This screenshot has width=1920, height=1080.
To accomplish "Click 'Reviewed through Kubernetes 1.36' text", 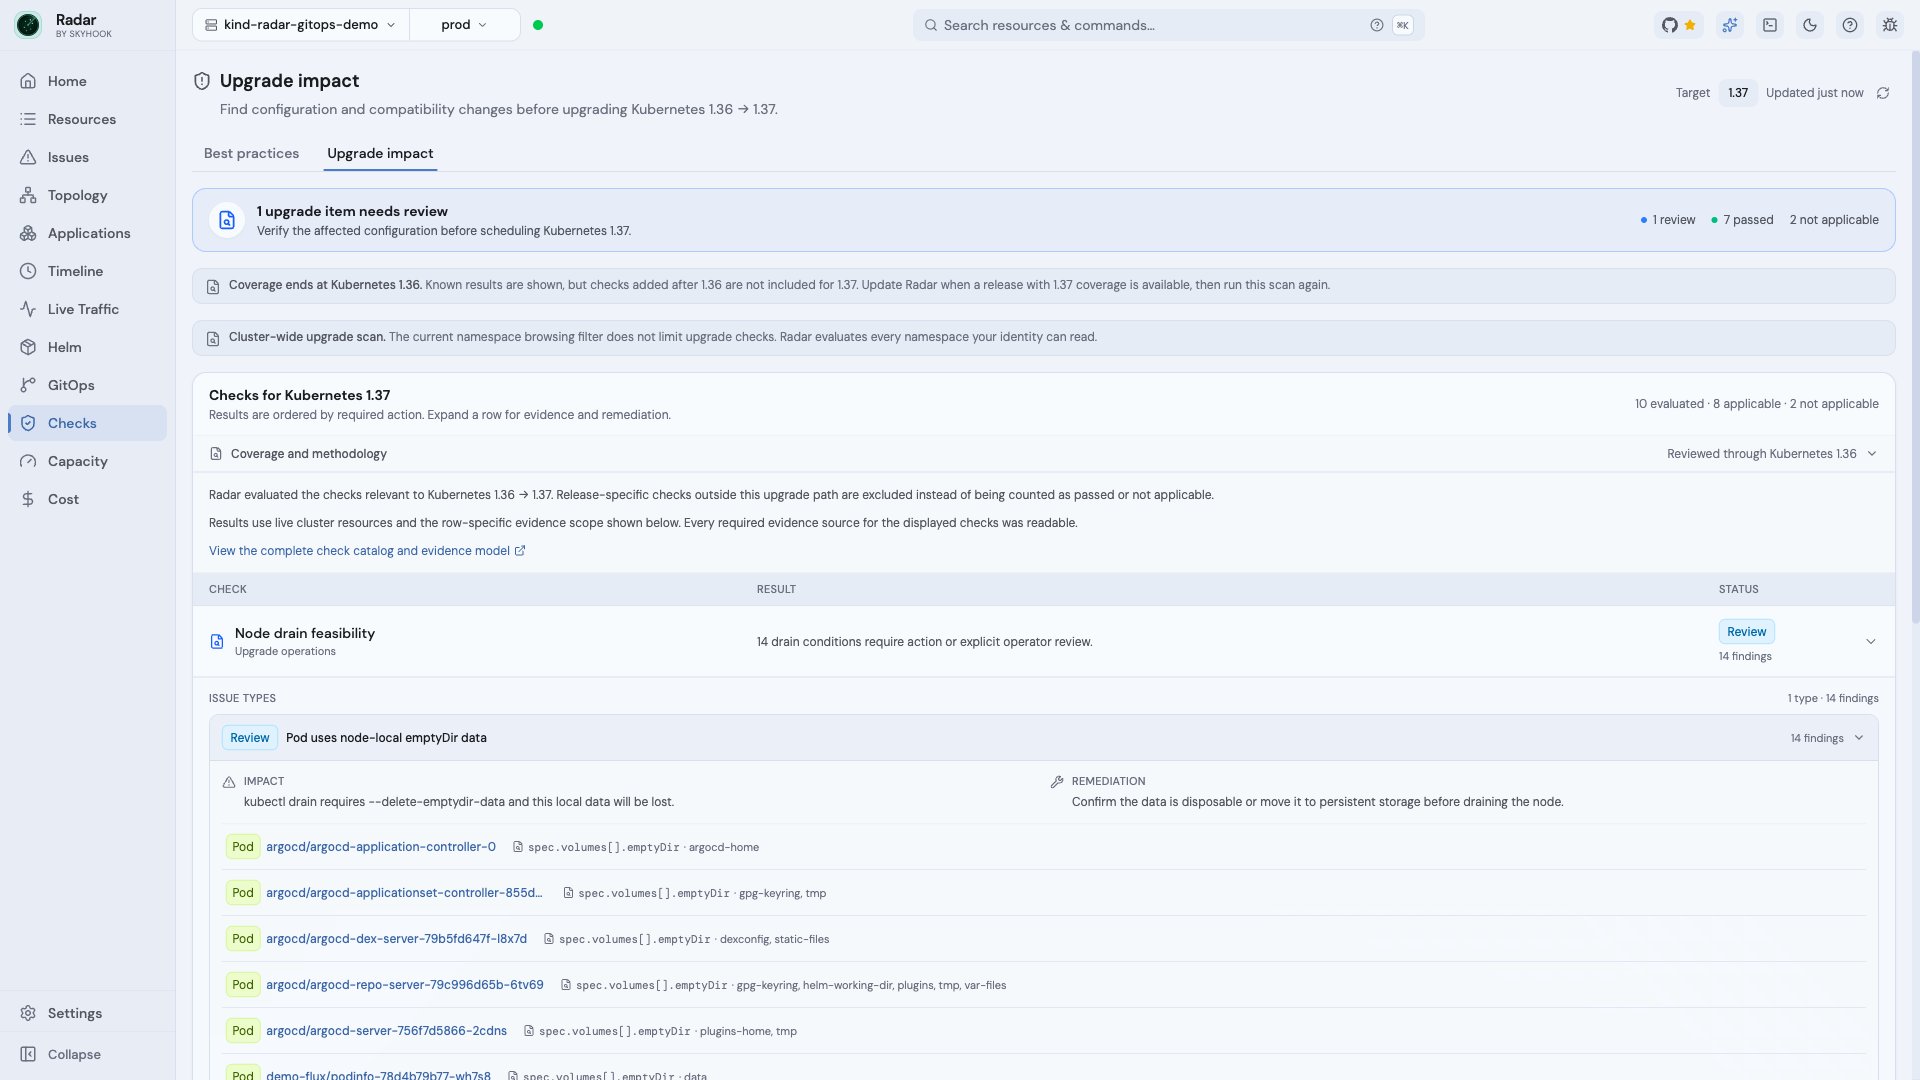I will [x=1761, y=454].
